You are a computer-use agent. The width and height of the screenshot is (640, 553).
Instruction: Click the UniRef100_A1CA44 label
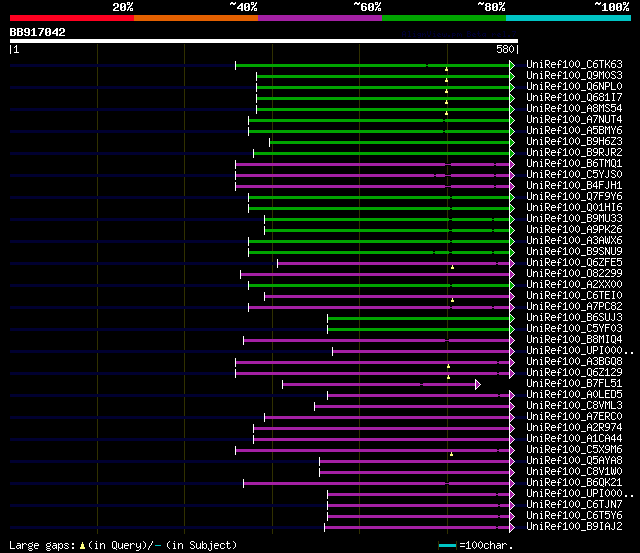tap(574, 439)
